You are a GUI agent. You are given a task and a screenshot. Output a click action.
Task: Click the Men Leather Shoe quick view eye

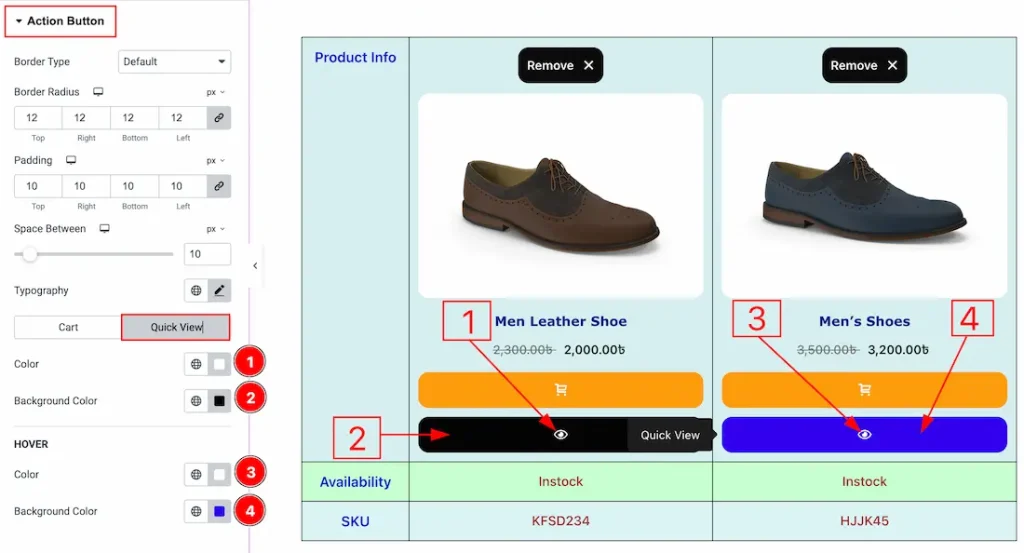pyautogui.click(x=560, y=435)
